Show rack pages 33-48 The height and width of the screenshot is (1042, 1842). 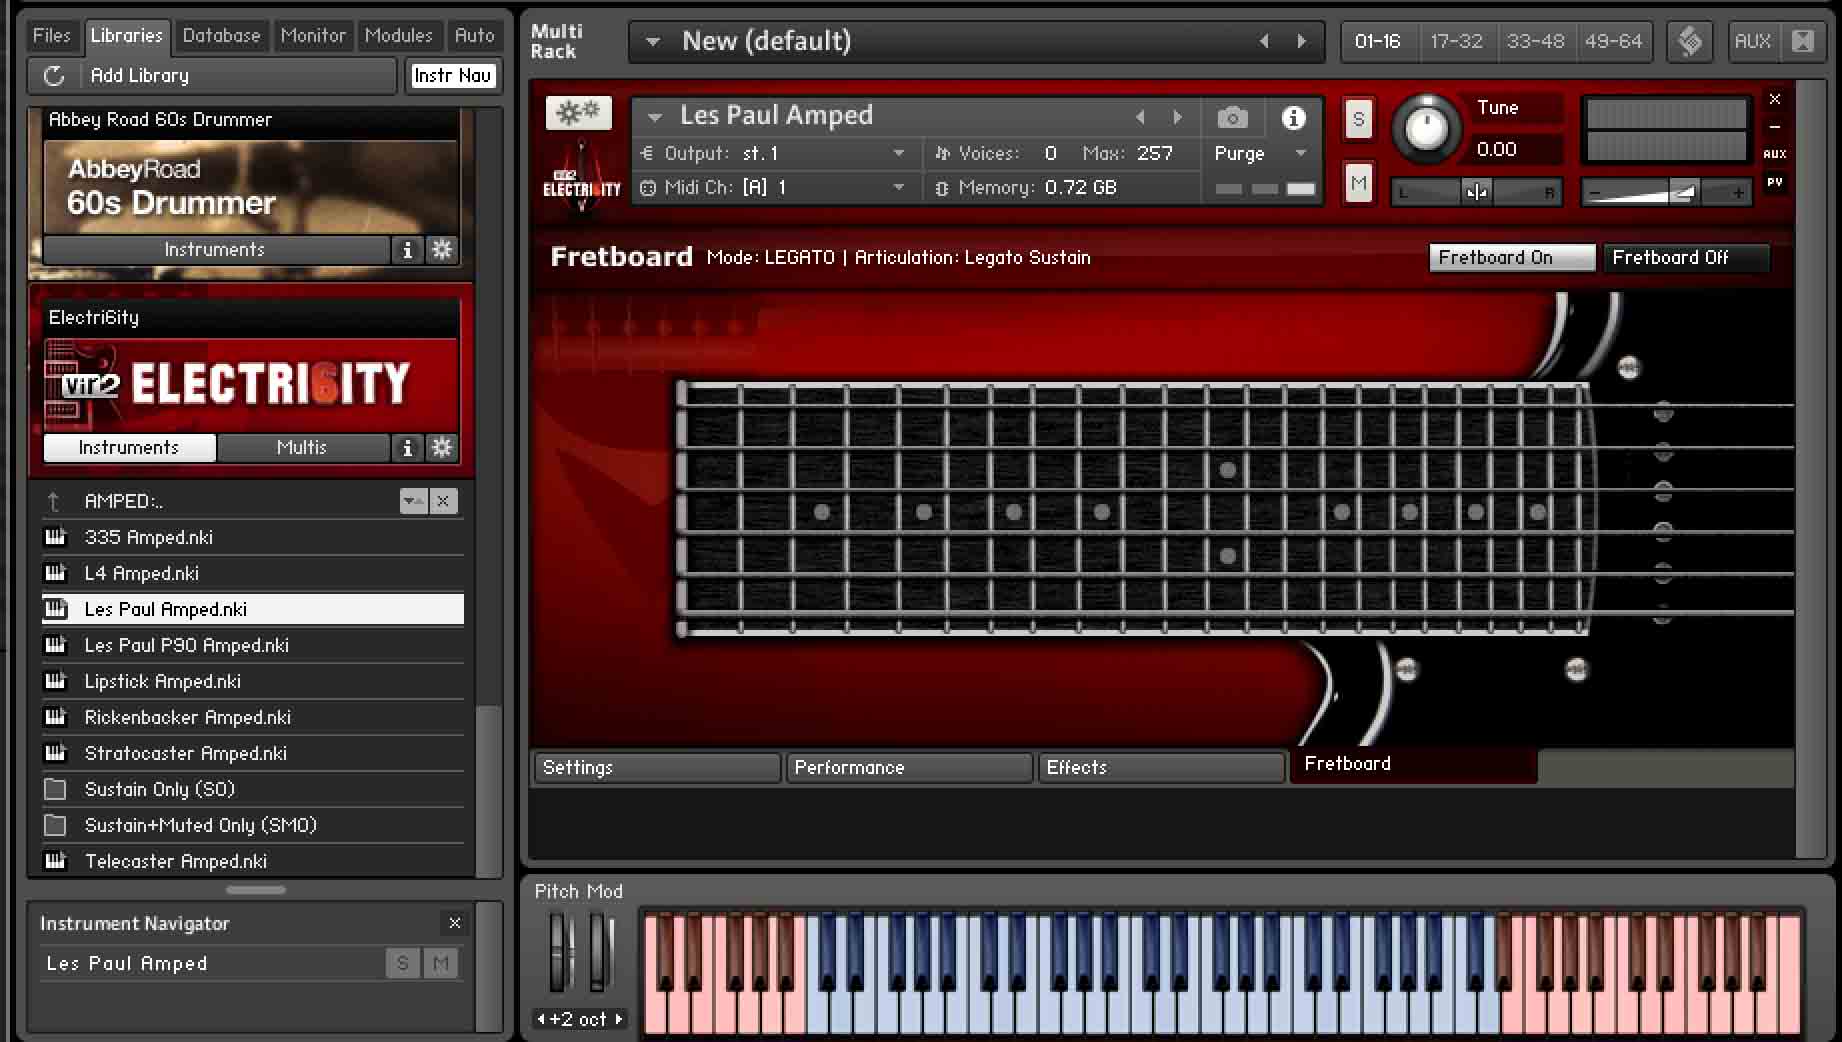click(1535, 41)
